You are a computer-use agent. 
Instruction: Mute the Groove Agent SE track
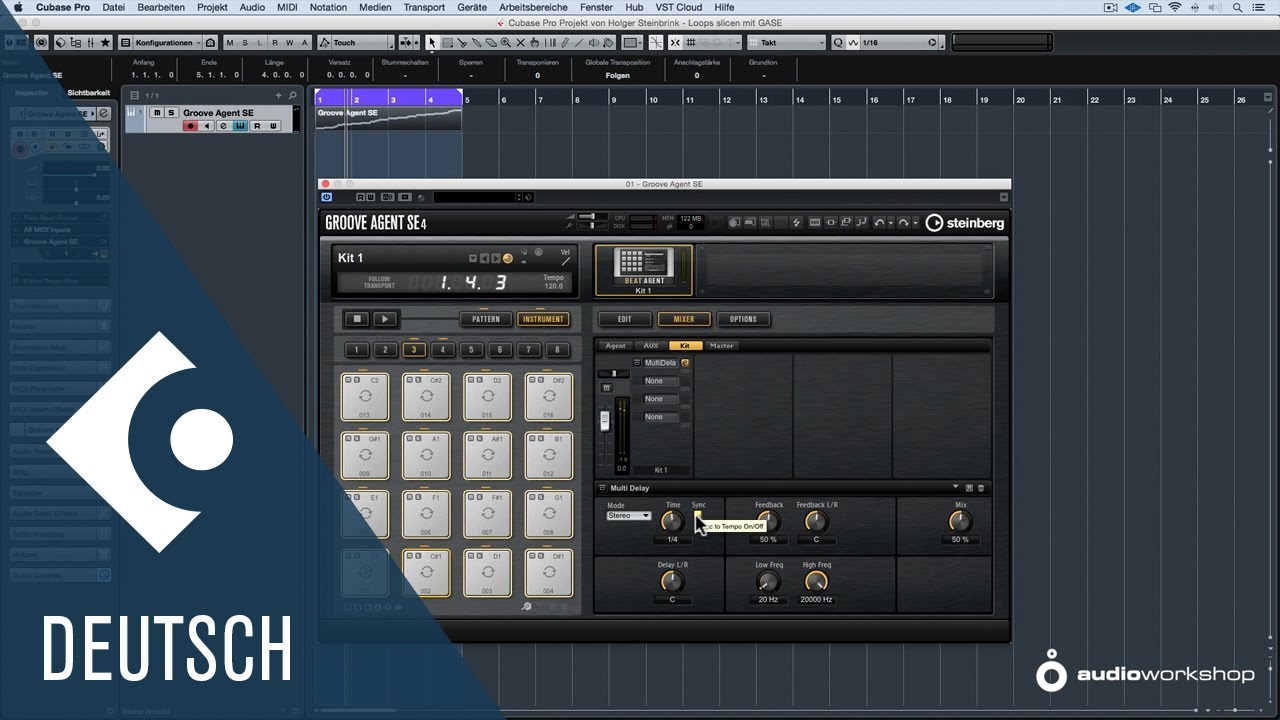pos(156,113)
